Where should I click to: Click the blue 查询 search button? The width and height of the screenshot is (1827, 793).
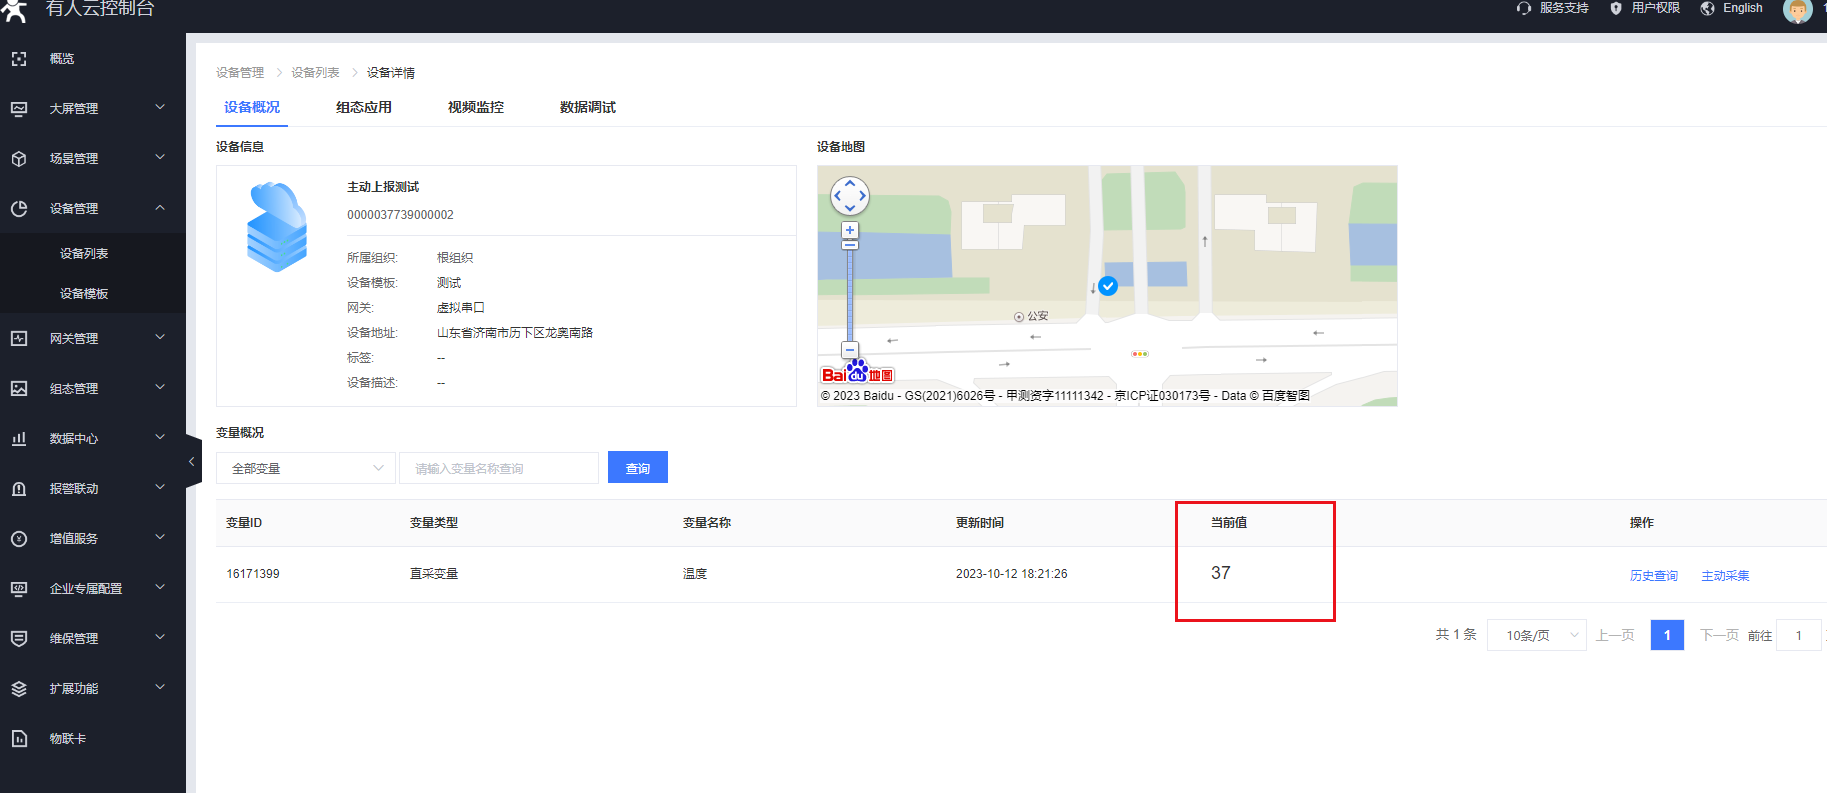coord(638,468)
